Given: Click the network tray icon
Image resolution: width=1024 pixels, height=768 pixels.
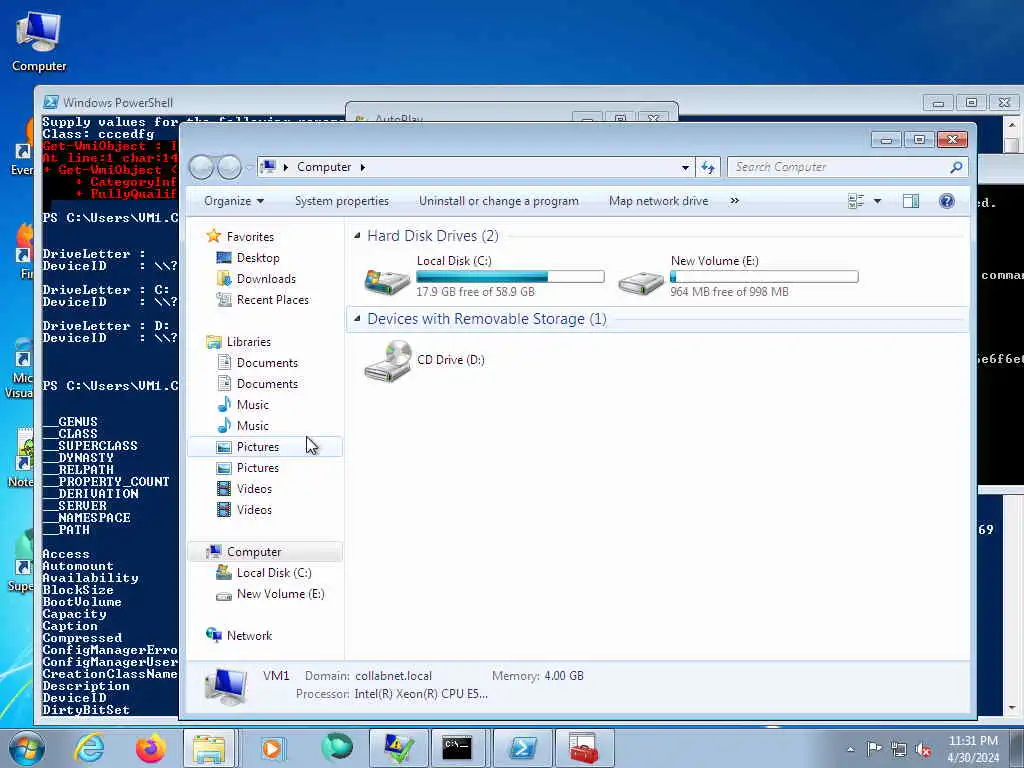Looking at the screenshot, I should tap(899, 749).
